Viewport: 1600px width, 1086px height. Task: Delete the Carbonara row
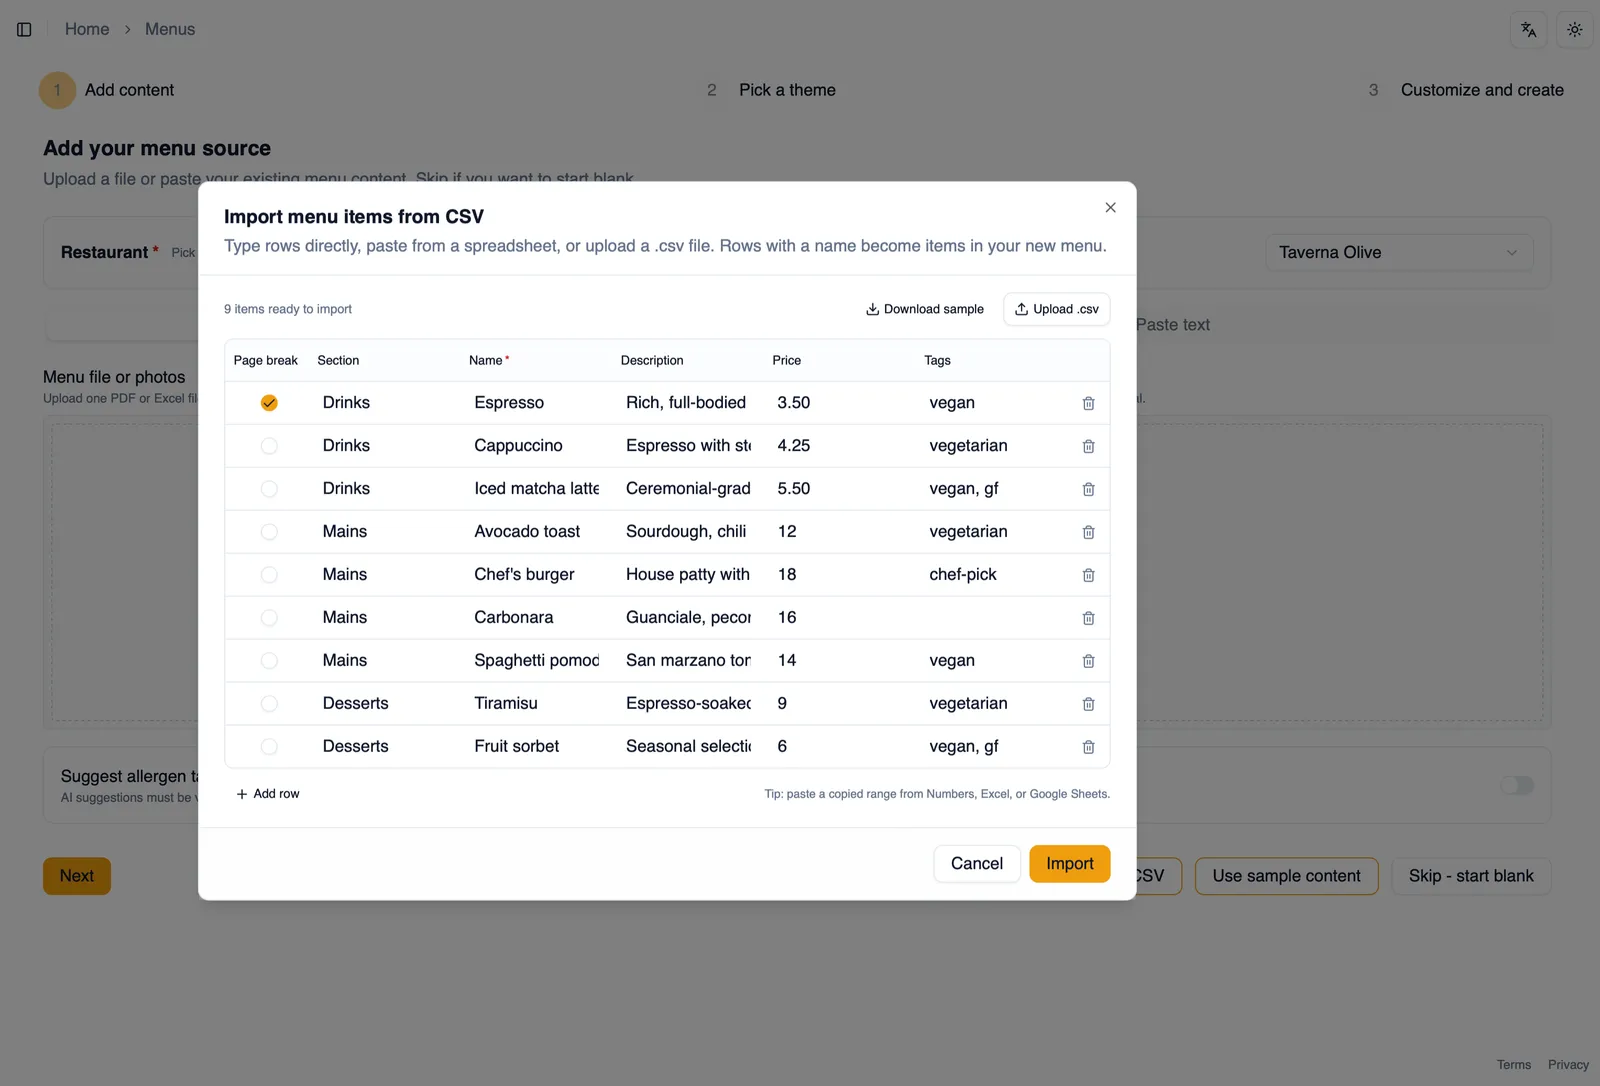click(1088, 618)
